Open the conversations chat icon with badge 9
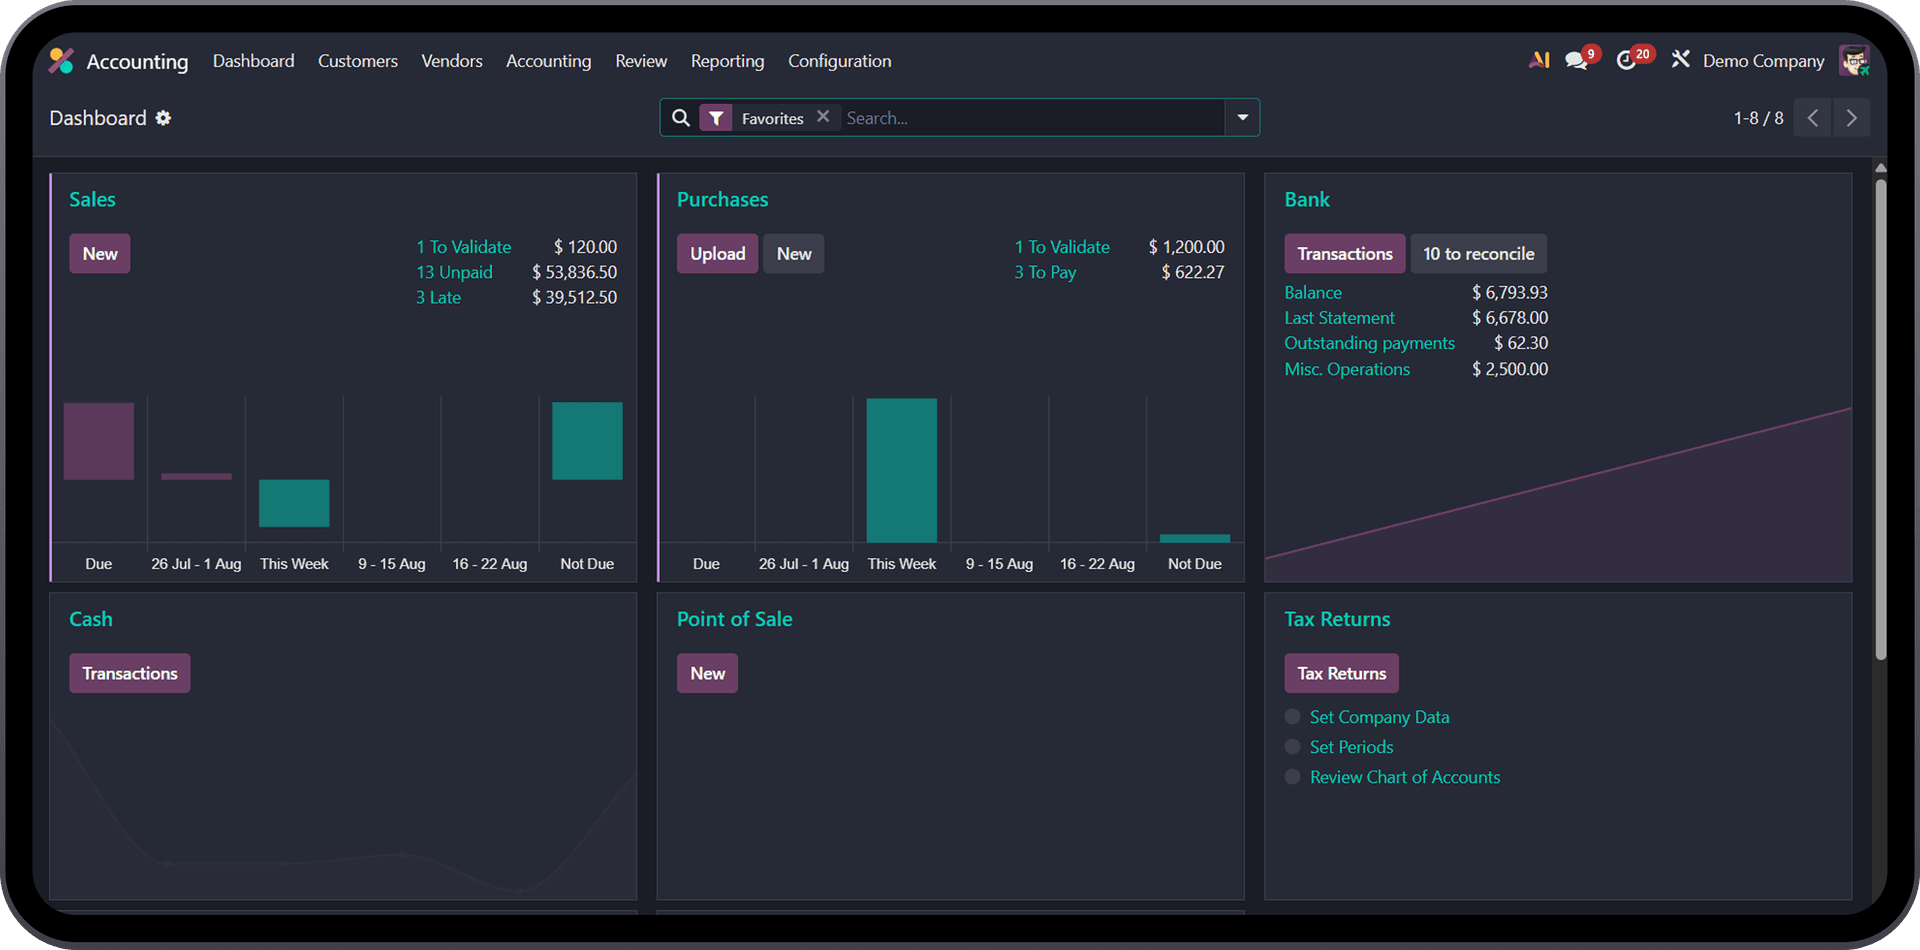Screen dimensions: 1920x950 pyautogui.click(x=1577, y=60)
